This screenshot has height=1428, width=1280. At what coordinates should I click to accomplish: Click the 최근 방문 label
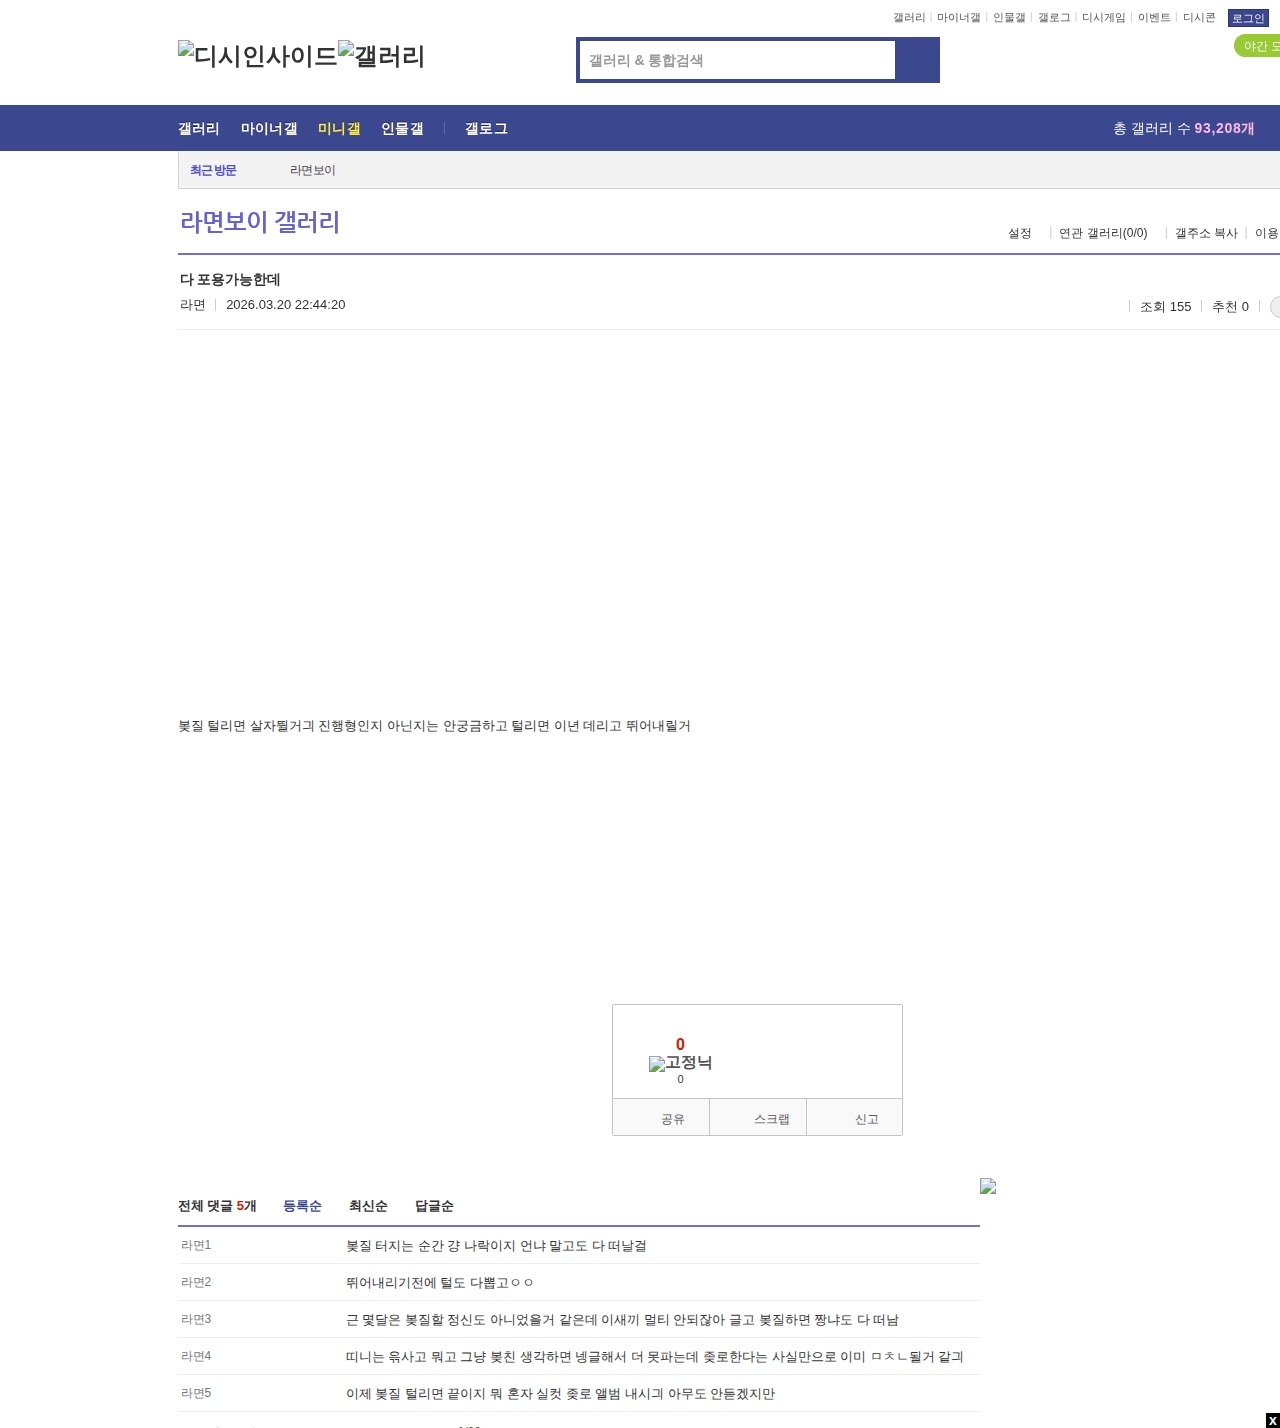tap(213, 171)
